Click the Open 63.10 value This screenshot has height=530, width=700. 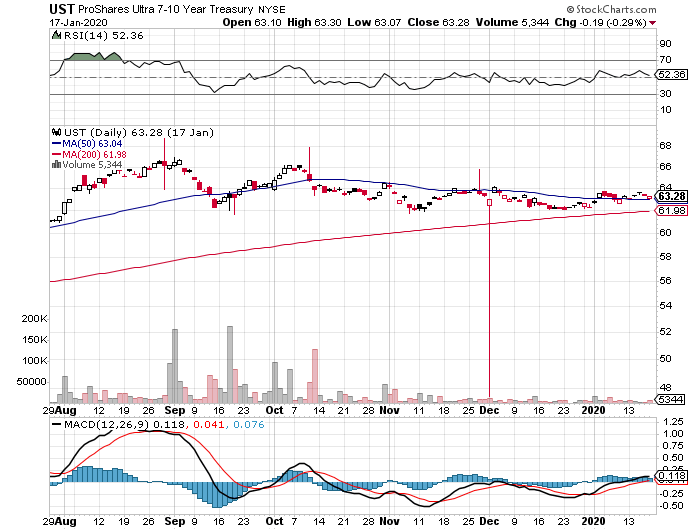click(x=252, y=22)
